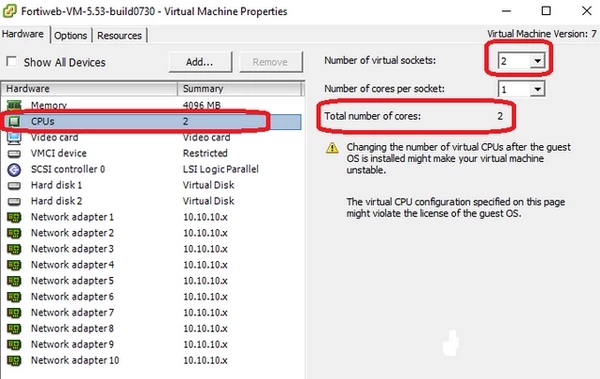Select Network adapter 3 label

tap(72, 249)
